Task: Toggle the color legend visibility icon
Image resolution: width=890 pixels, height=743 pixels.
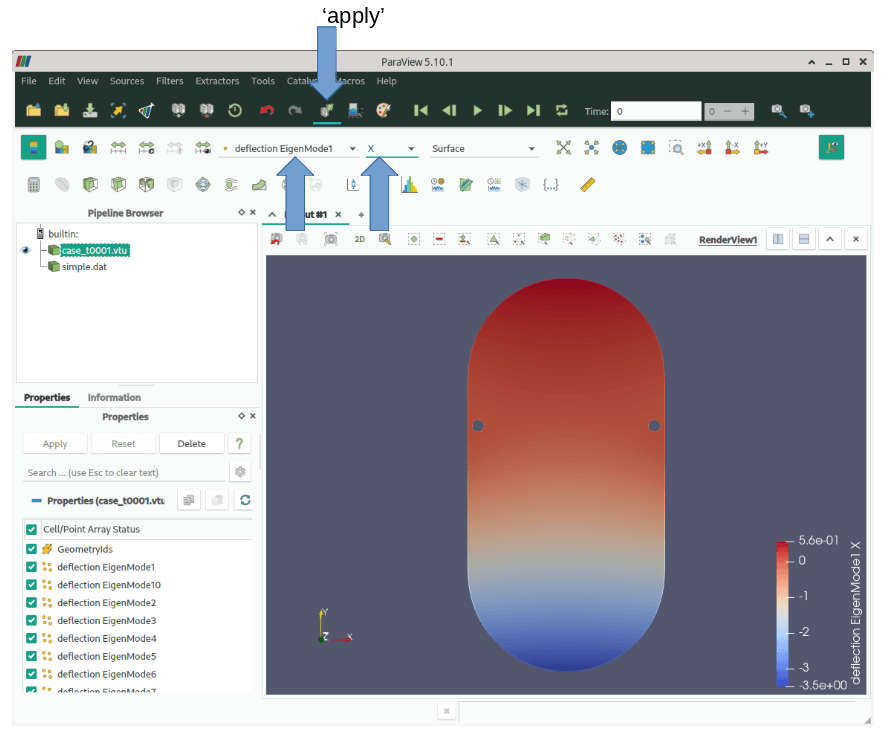Action: point(33,148)
